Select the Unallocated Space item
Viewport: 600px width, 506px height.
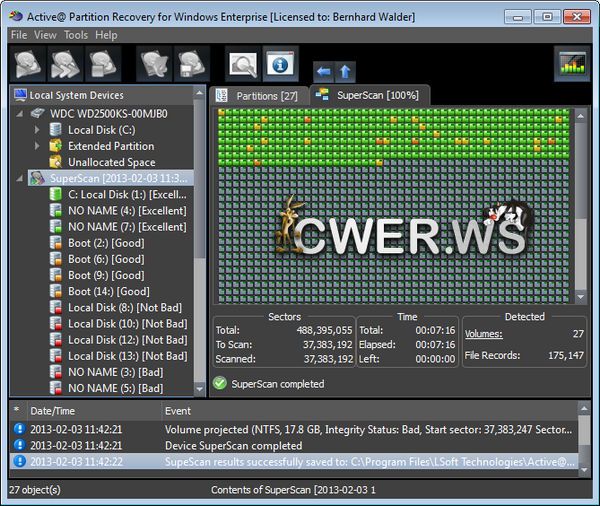(111, 162)
